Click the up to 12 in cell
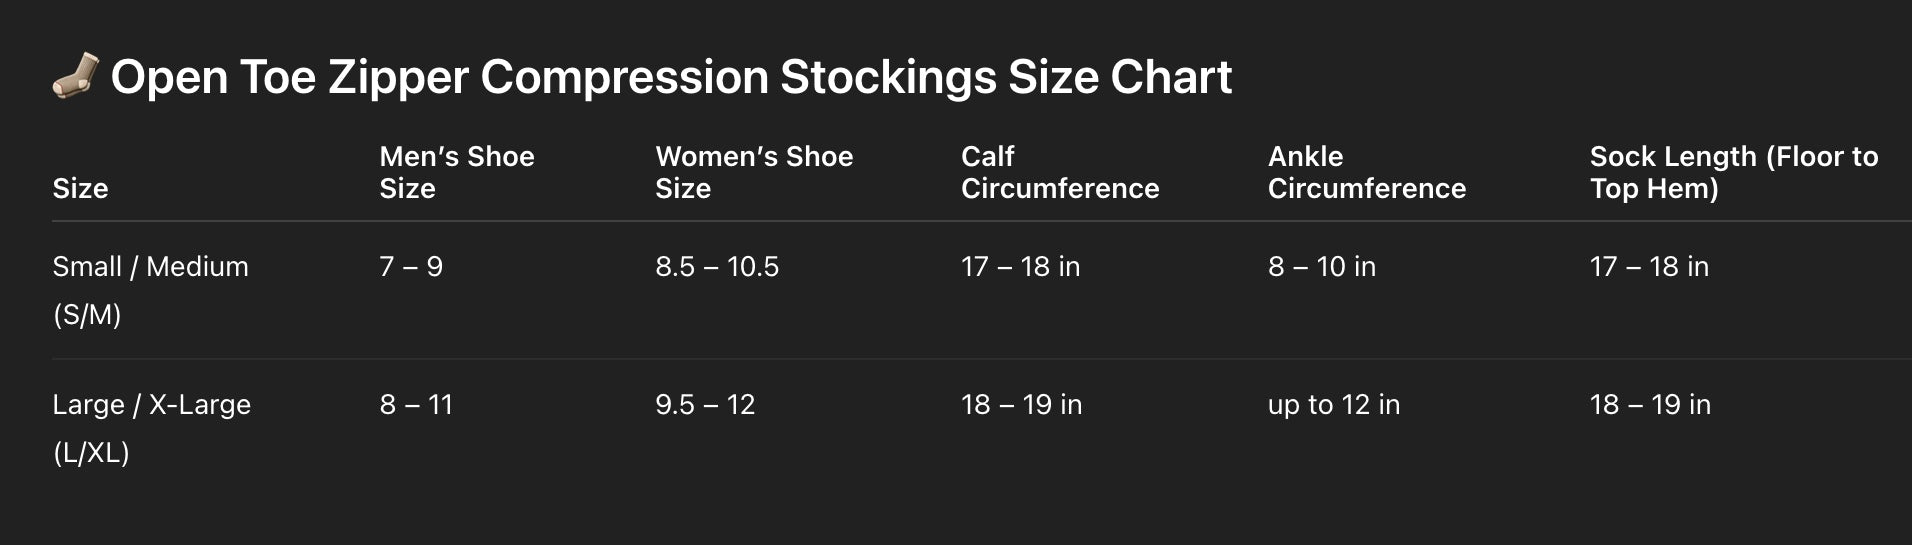Image resolution: width=1912 pixels, height=545 pixels. click(x=1333, y=405)
